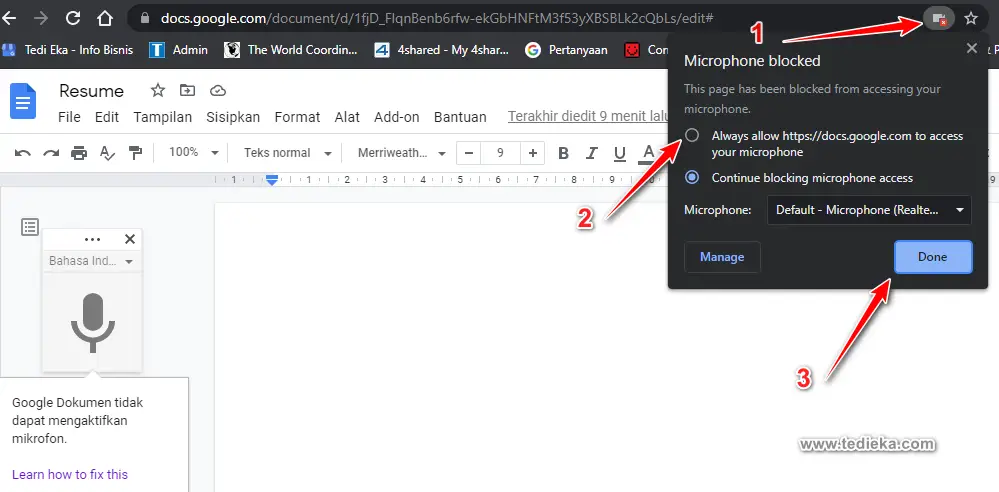Open Terakhir diedit 9 menit lalu history link
This screenshot has width=999, height=492.
589,117
